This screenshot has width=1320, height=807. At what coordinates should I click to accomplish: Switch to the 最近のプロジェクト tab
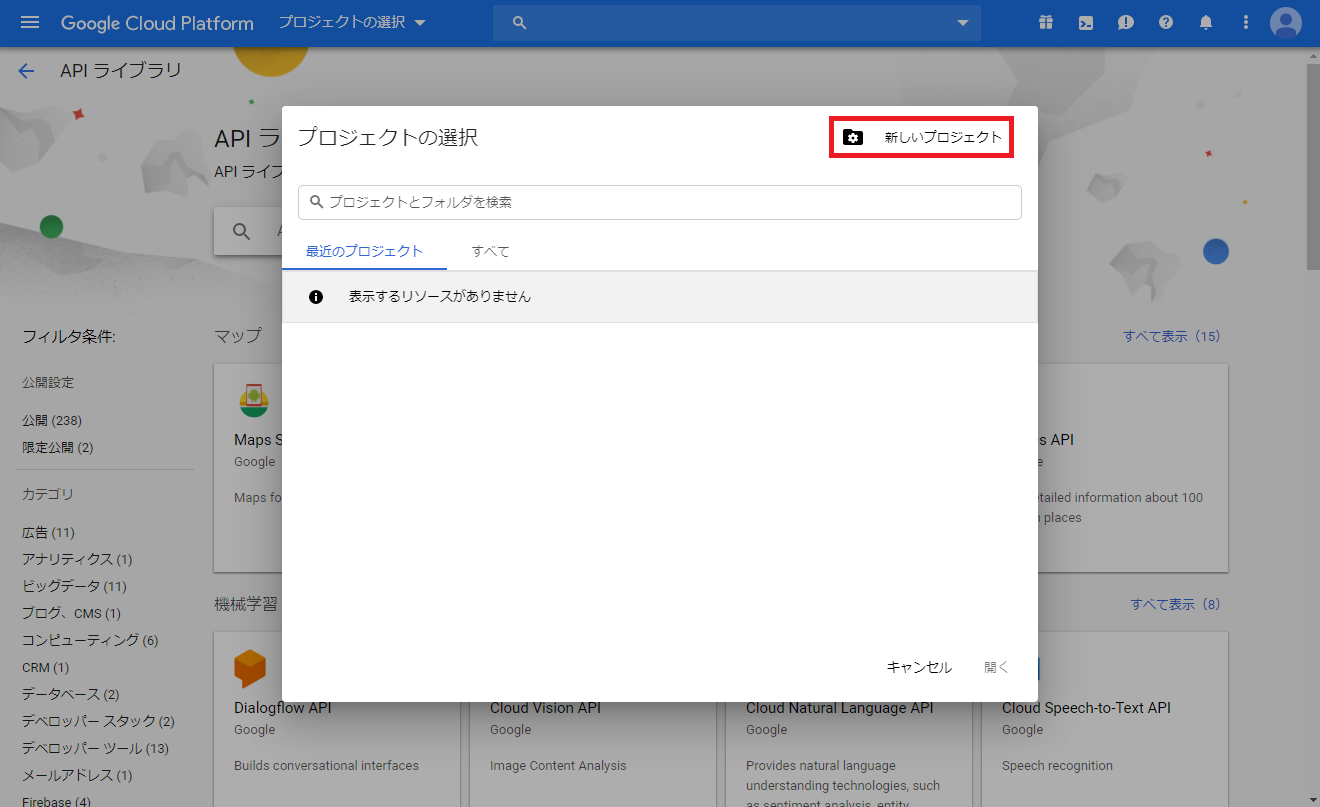coord(364,251)
